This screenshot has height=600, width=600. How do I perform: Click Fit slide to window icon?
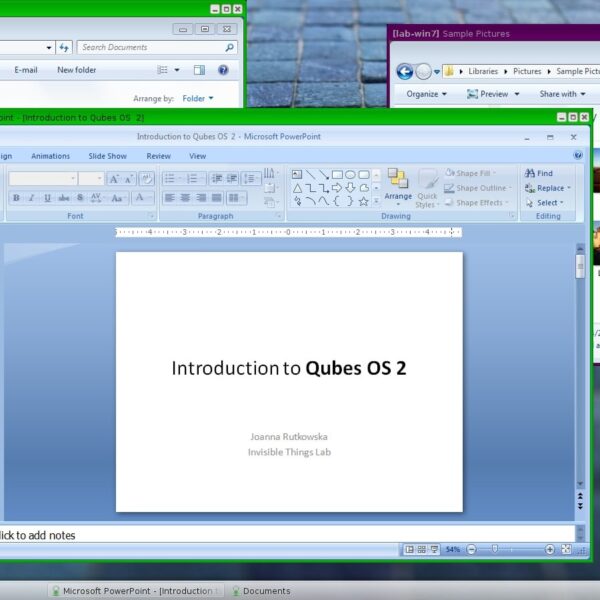coord(566,549)
